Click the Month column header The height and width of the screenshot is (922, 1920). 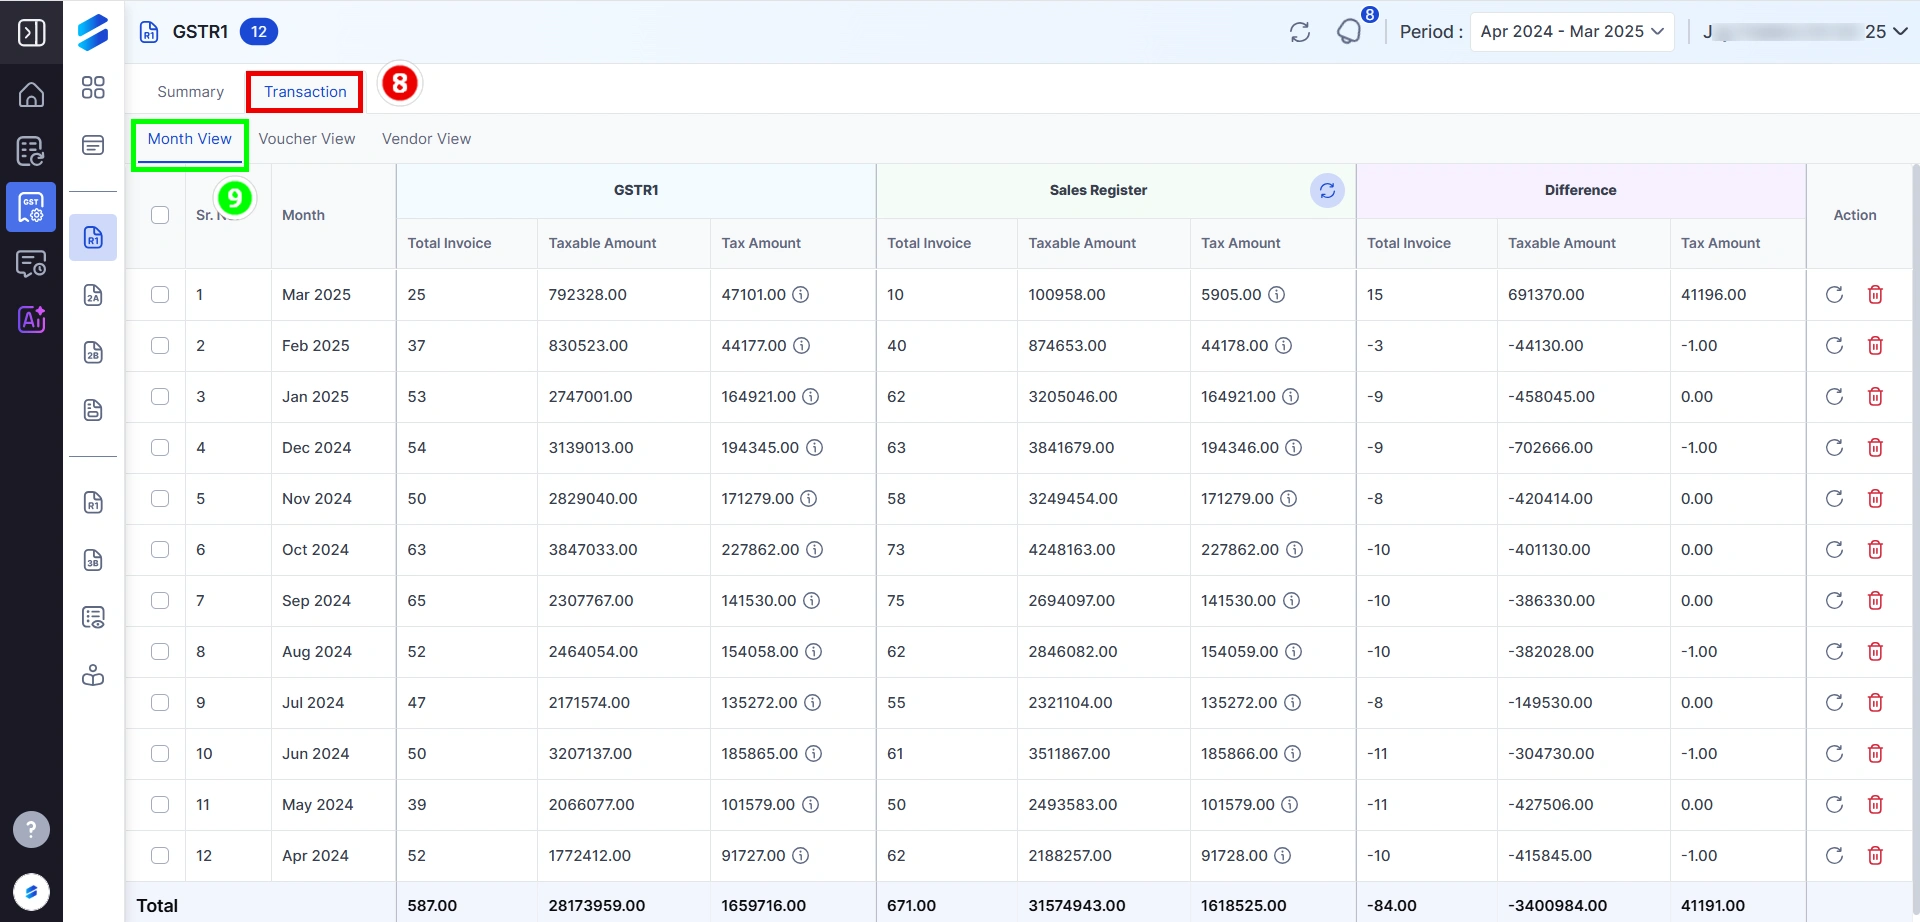[303, 215]
